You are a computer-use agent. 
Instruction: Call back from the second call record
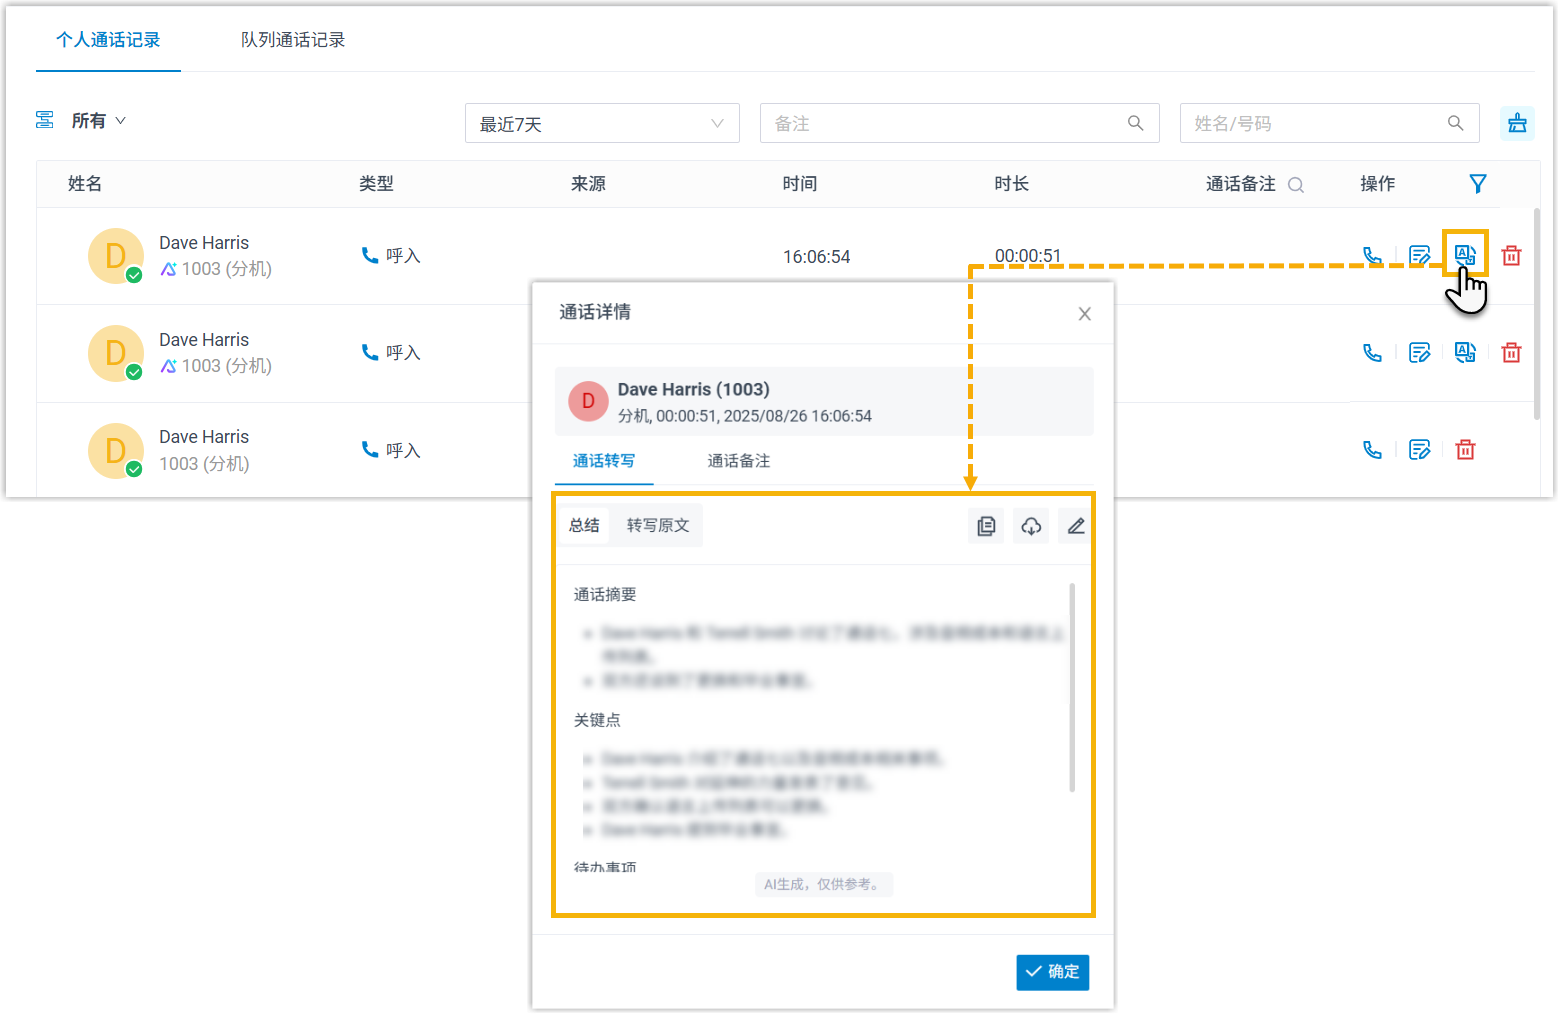(x=1372, y=353)
